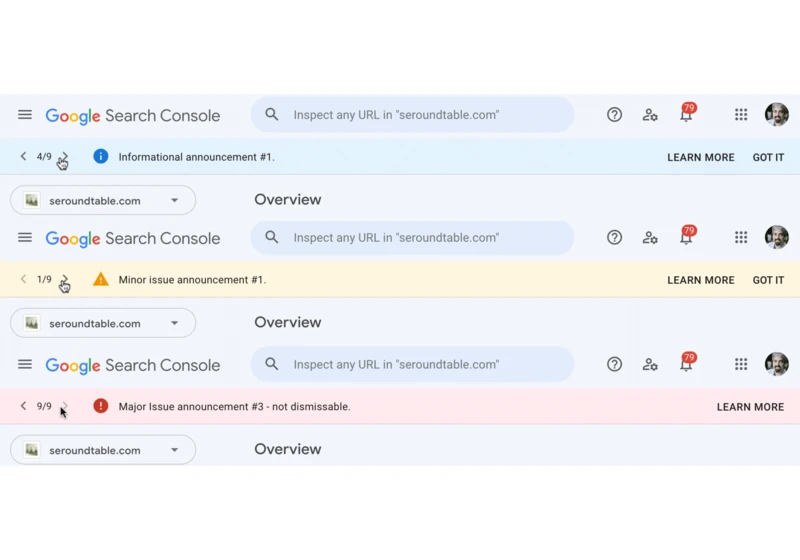This screenshot has height=560, width=800.
Task: Click Overview heading below Minor issue banner
Action: [288, 322]
